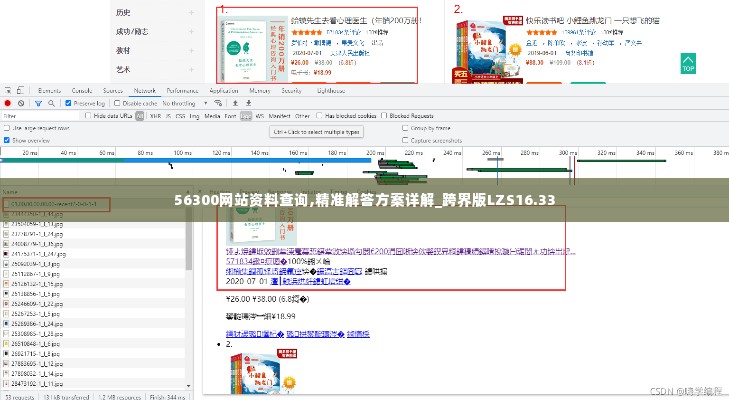Select request 27883605-1_l_12.jpg
The width and height of the screenshot is (729, 400).
[37, 364]
